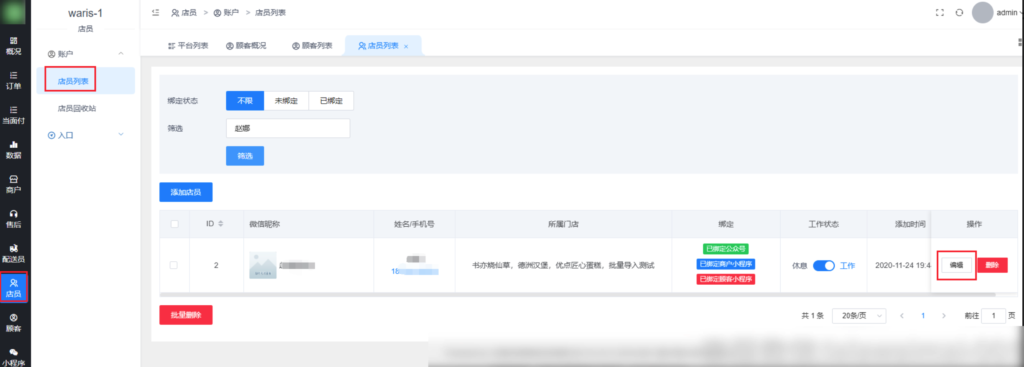Screen dimensions: 1024x367
Task: Open the 顾客 customer sidebar icon
Action: pos(13,323)
